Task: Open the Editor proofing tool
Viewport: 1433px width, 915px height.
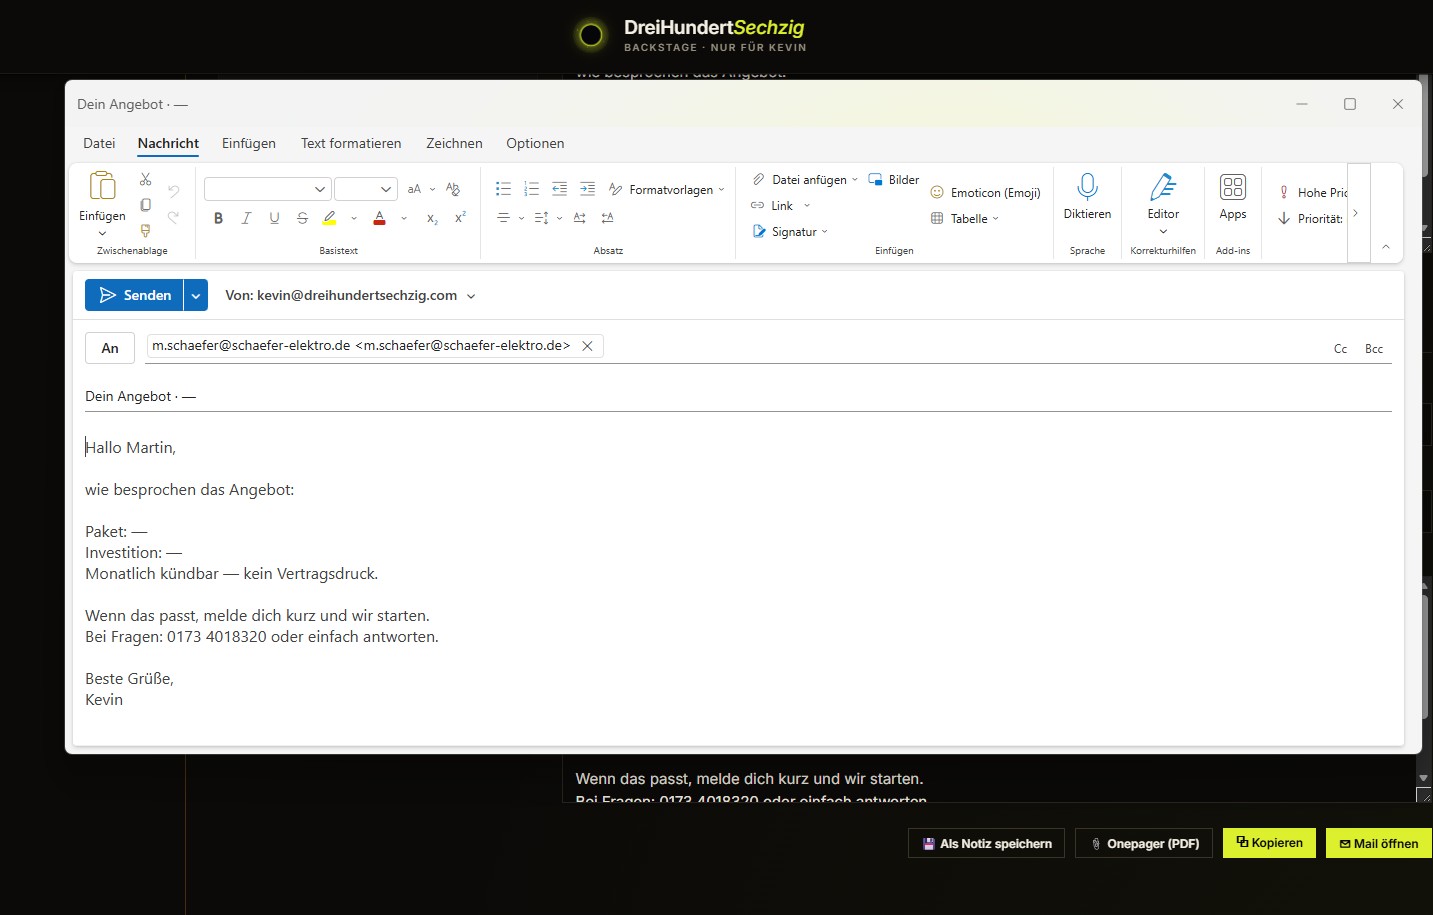Action: click(1163, 202)
